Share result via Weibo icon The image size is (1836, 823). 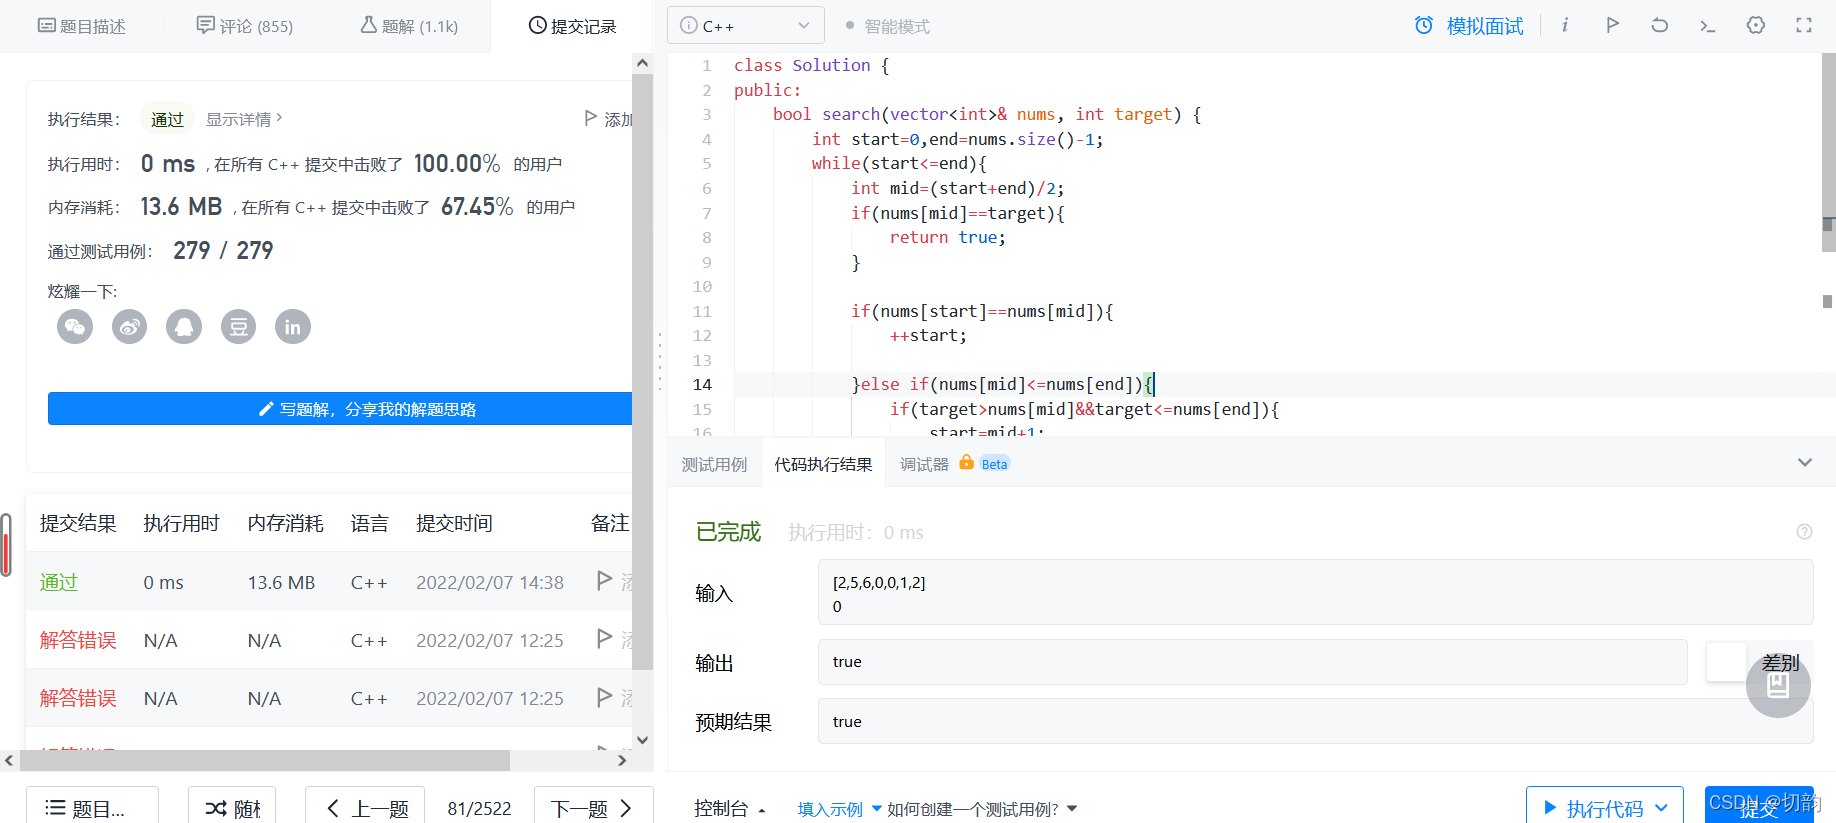[x=129, y=326]
